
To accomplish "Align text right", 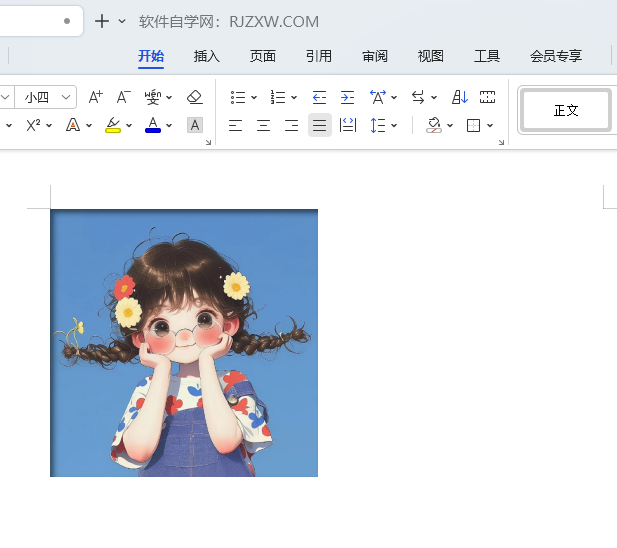I will (x=292, y=125).
